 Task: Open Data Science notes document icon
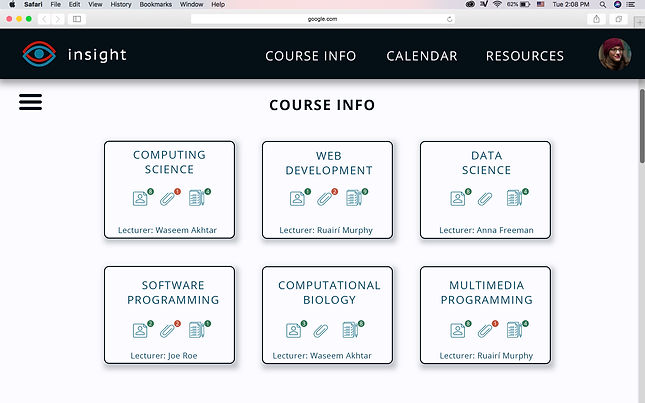coord(514,198)
